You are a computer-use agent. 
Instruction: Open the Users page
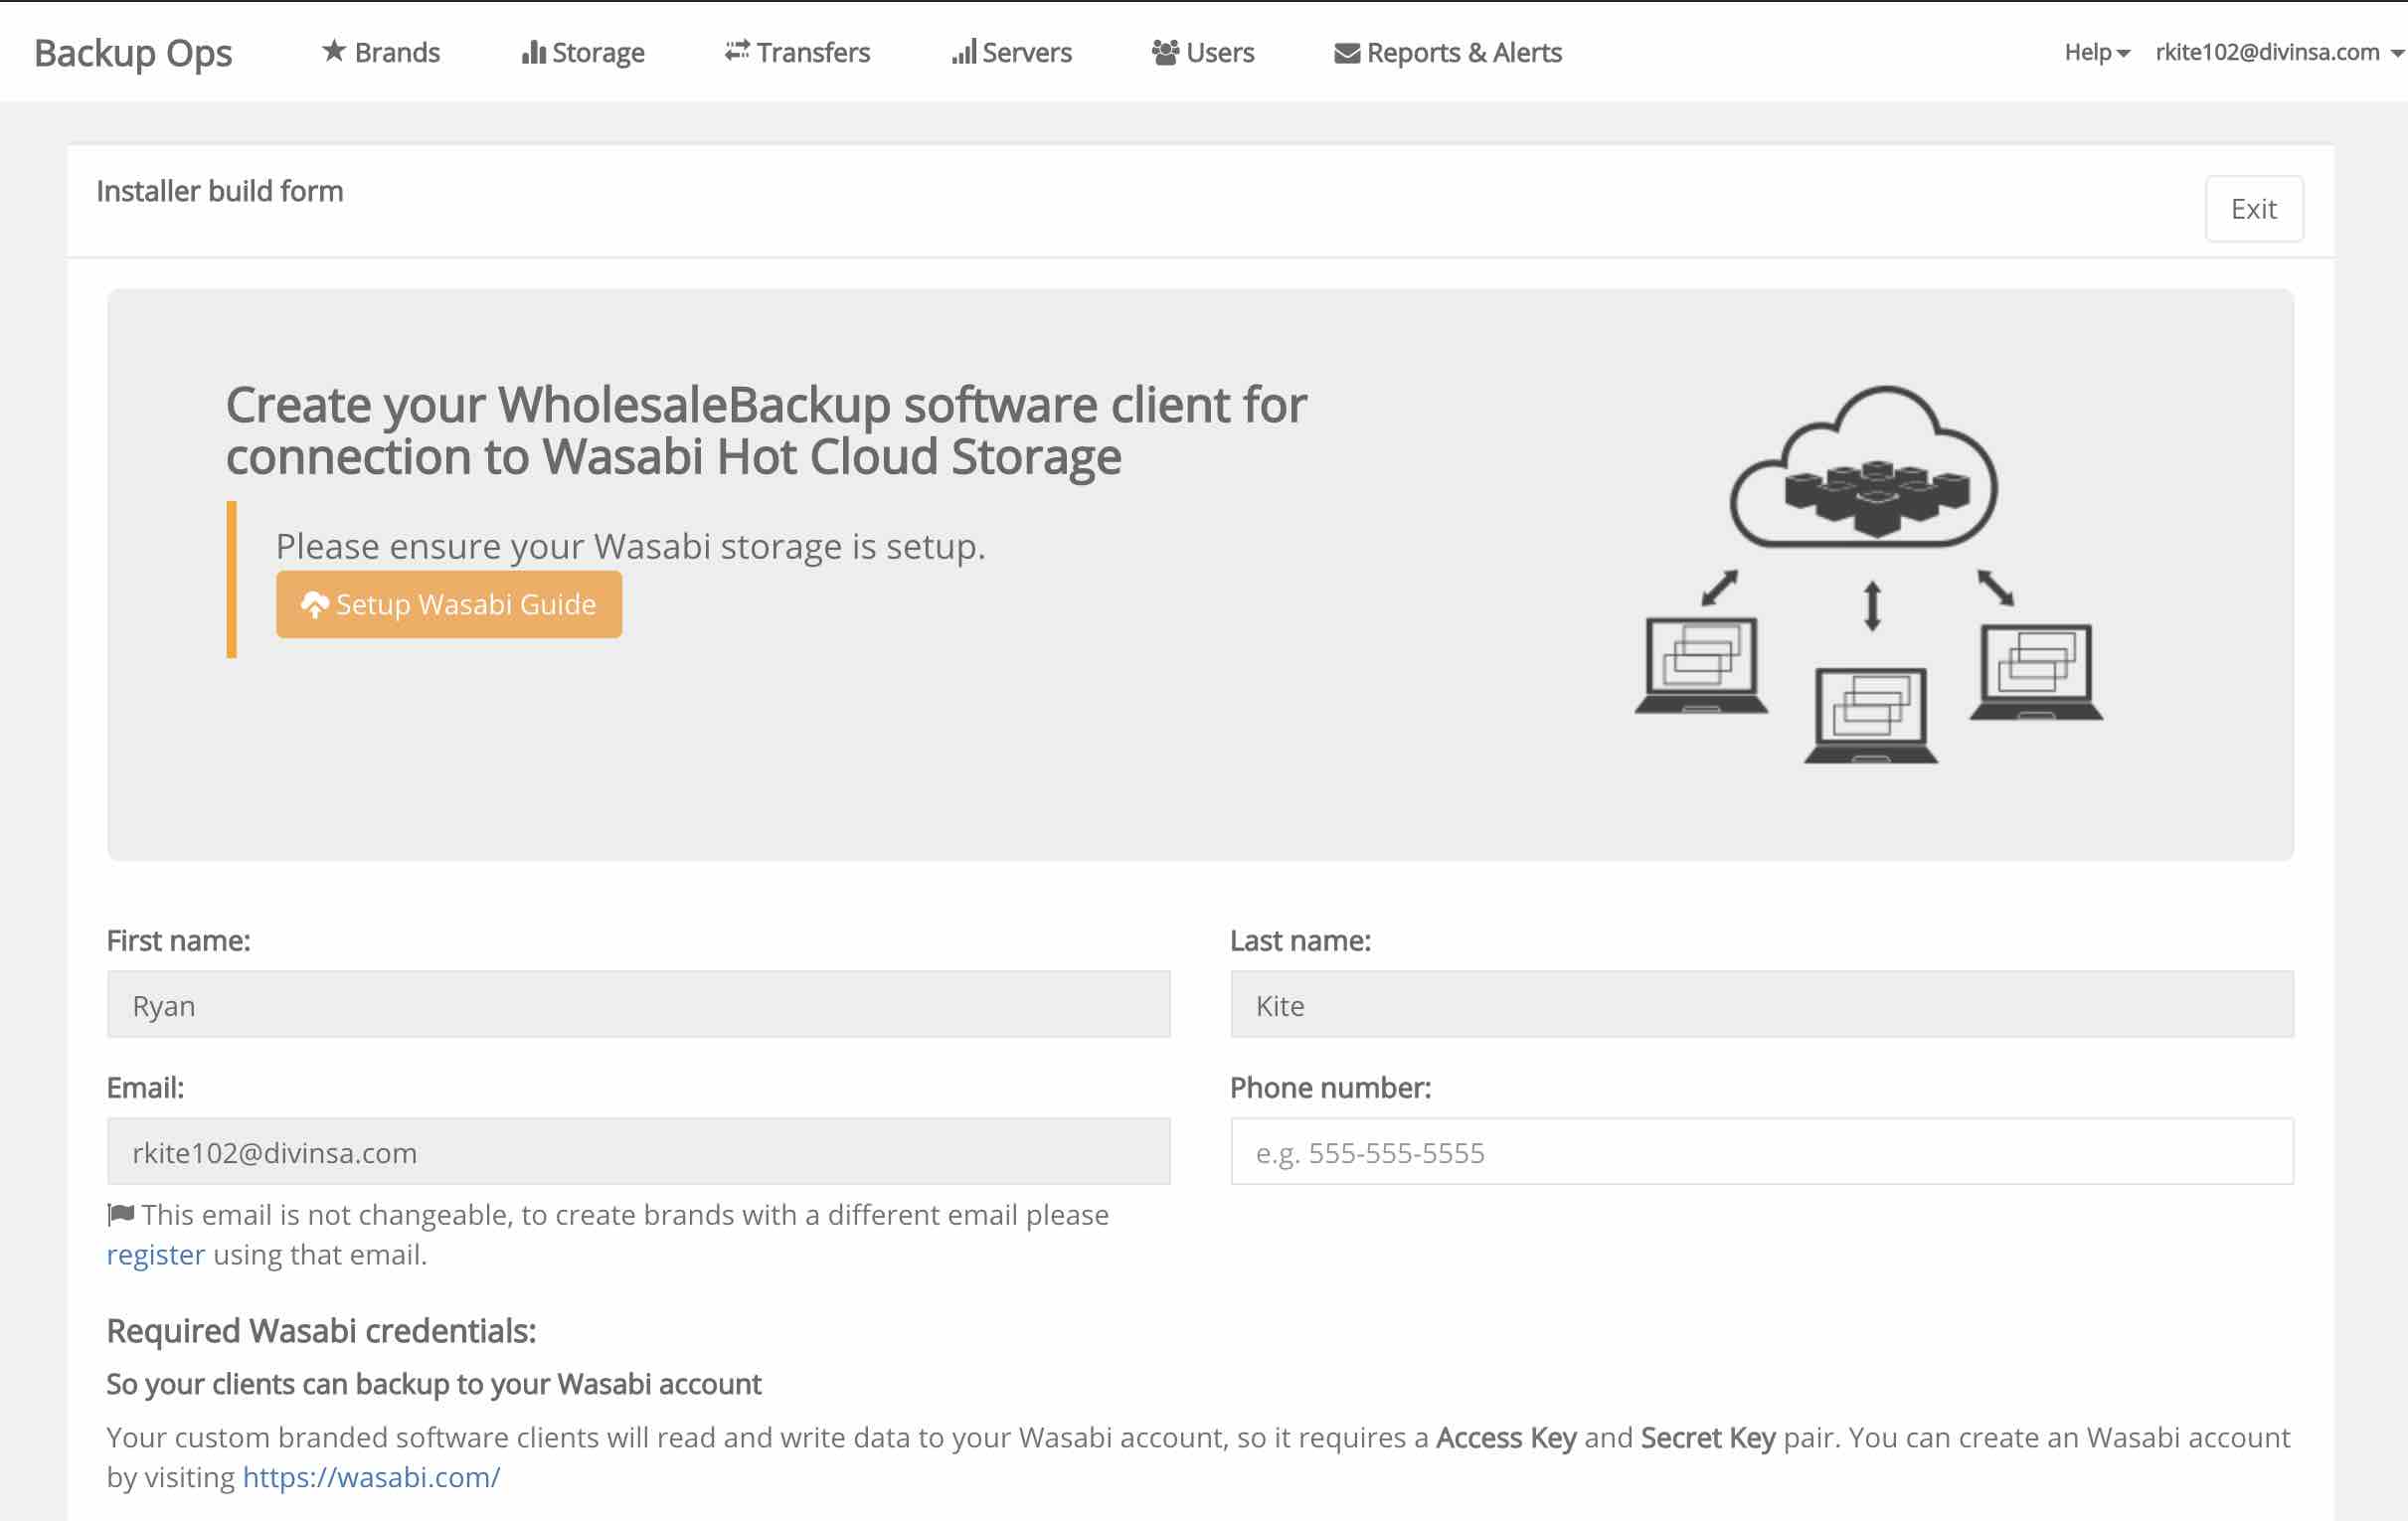1203,52
